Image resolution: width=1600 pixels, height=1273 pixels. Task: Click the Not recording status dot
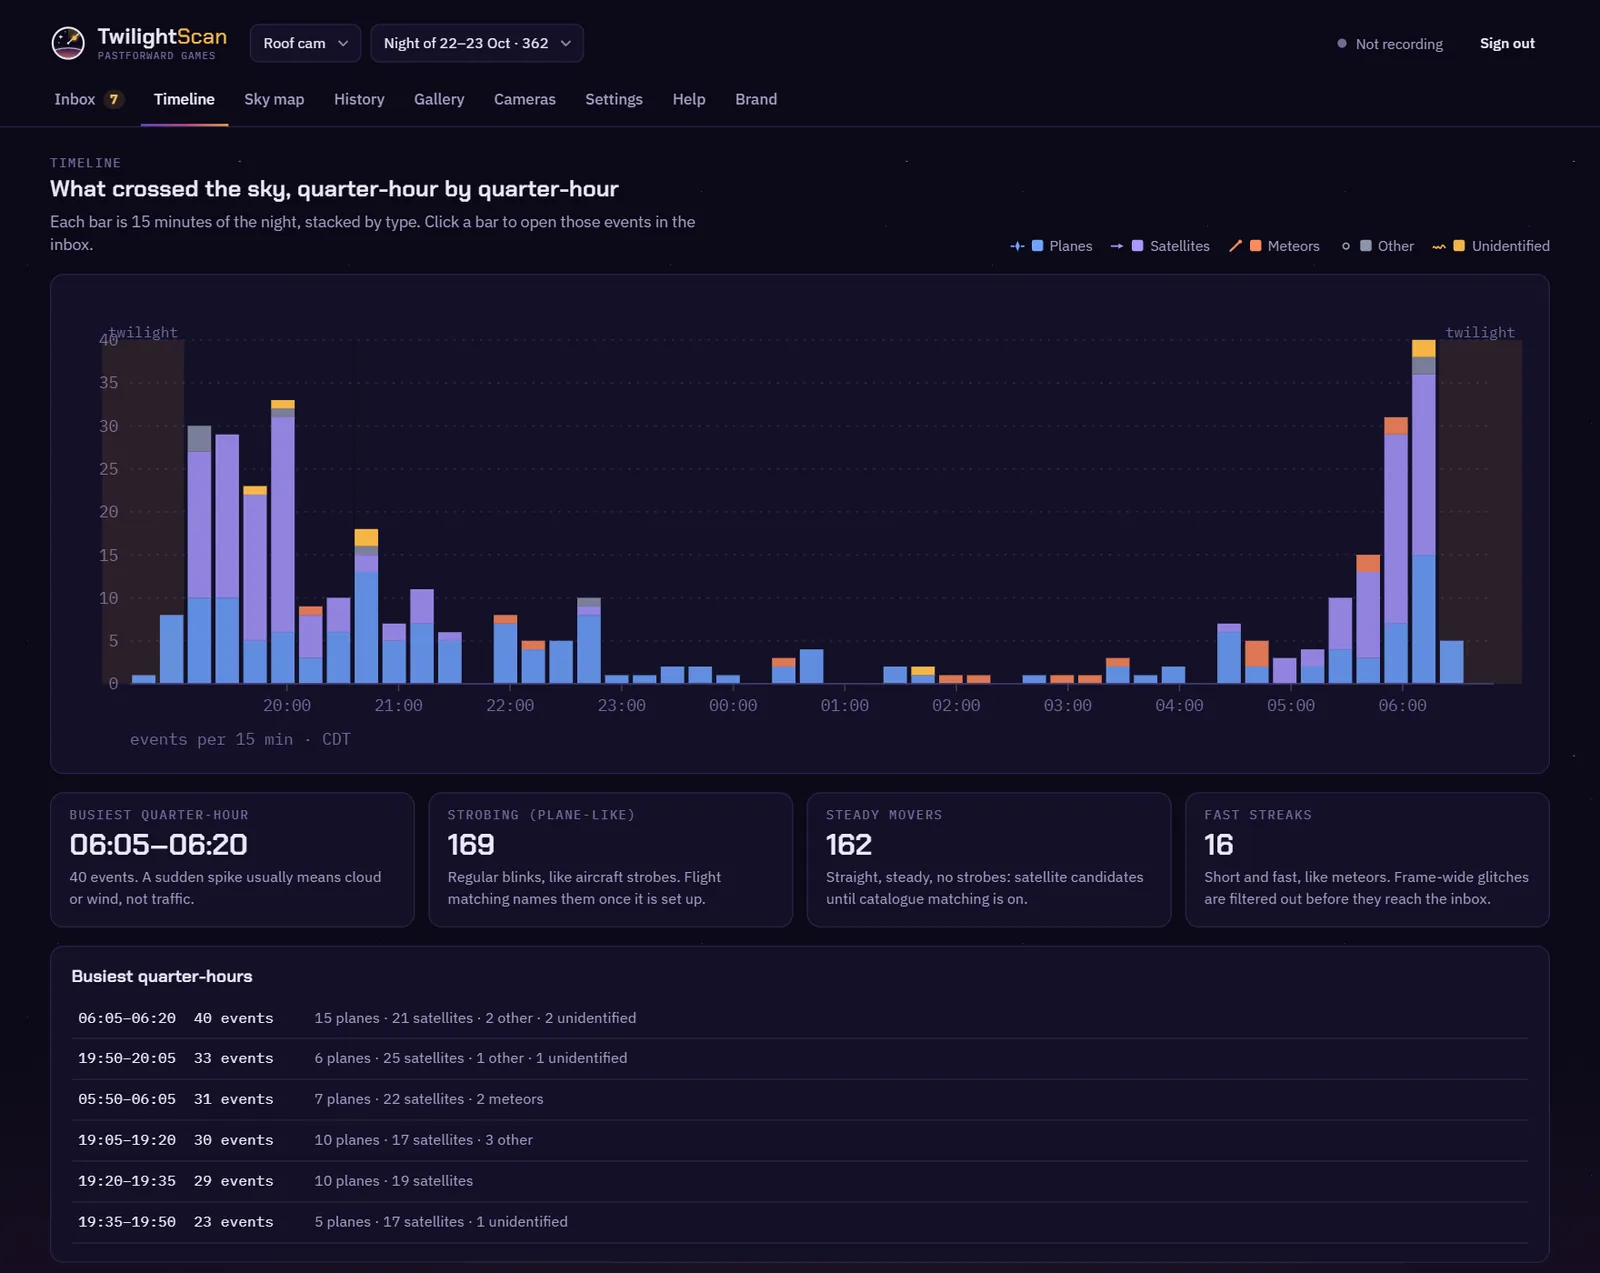(1342, 44)
